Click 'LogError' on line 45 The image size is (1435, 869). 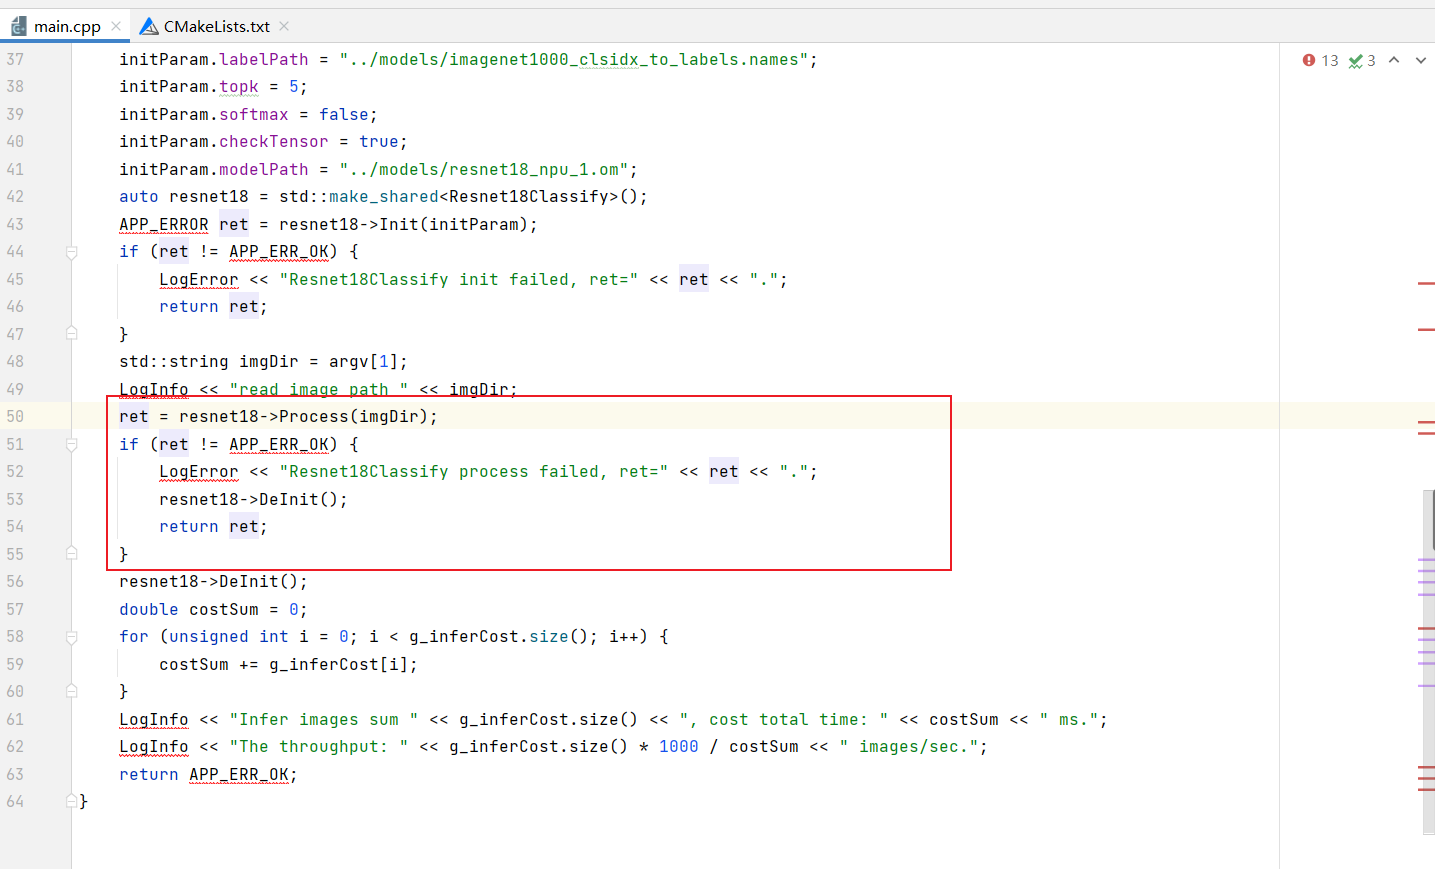pos(199,280)
